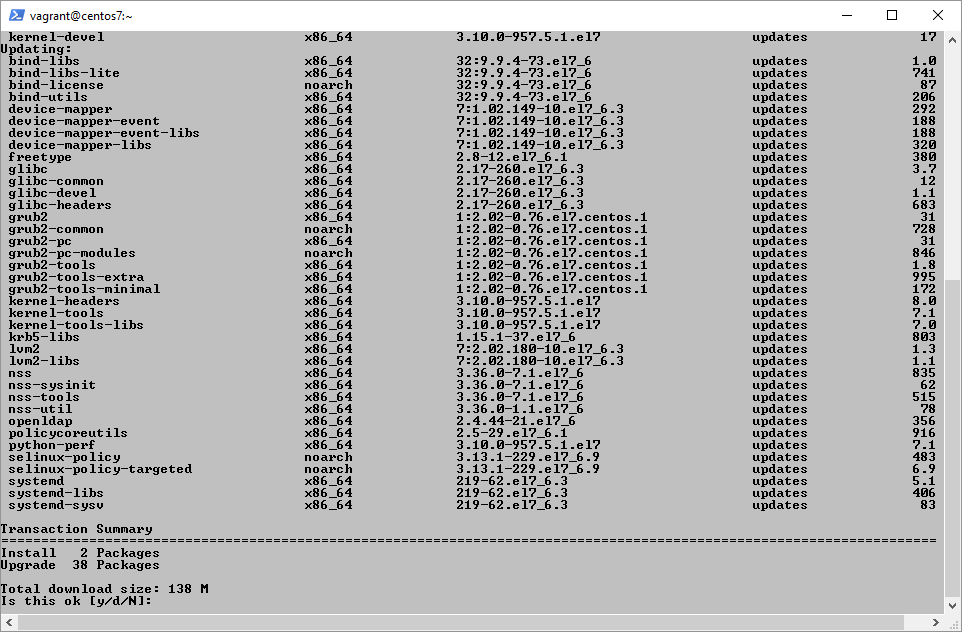Click the grub2-tools package name
This screenshot has height=632, width=962.
point(52,265)
